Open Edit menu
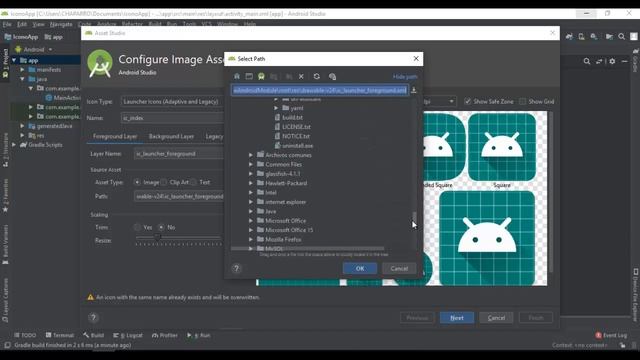Image resolution: width=640 pixels, height=360 pixels. (x=22, y=24)
